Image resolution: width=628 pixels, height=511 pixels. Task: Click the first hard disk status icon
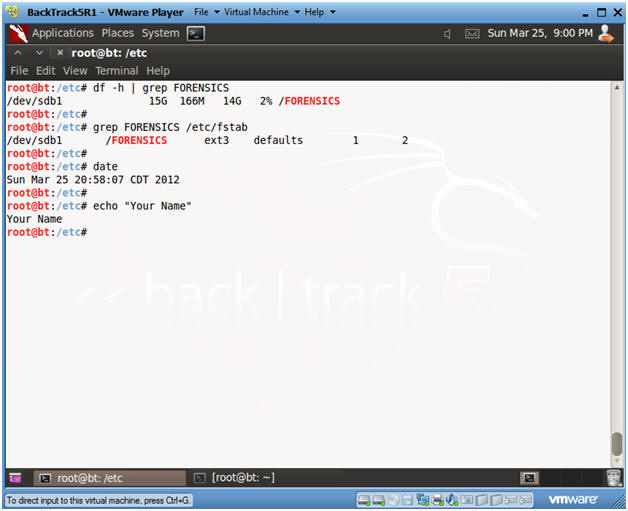[x=364, y=500]
